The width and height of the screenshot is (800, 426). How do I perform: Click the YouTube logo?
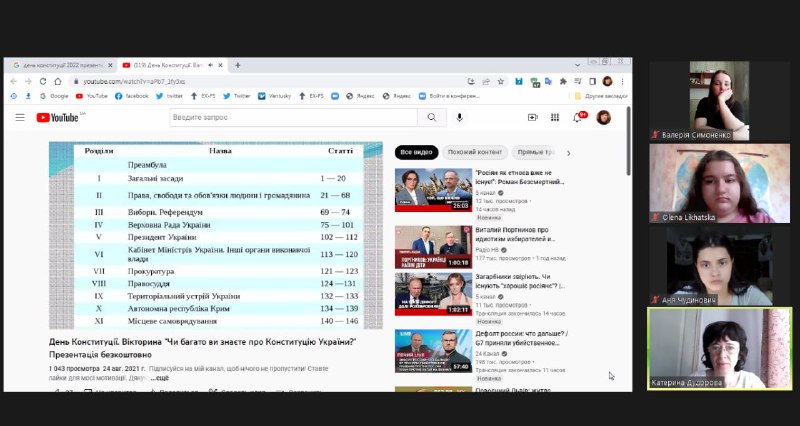click(x=57, y=117)
